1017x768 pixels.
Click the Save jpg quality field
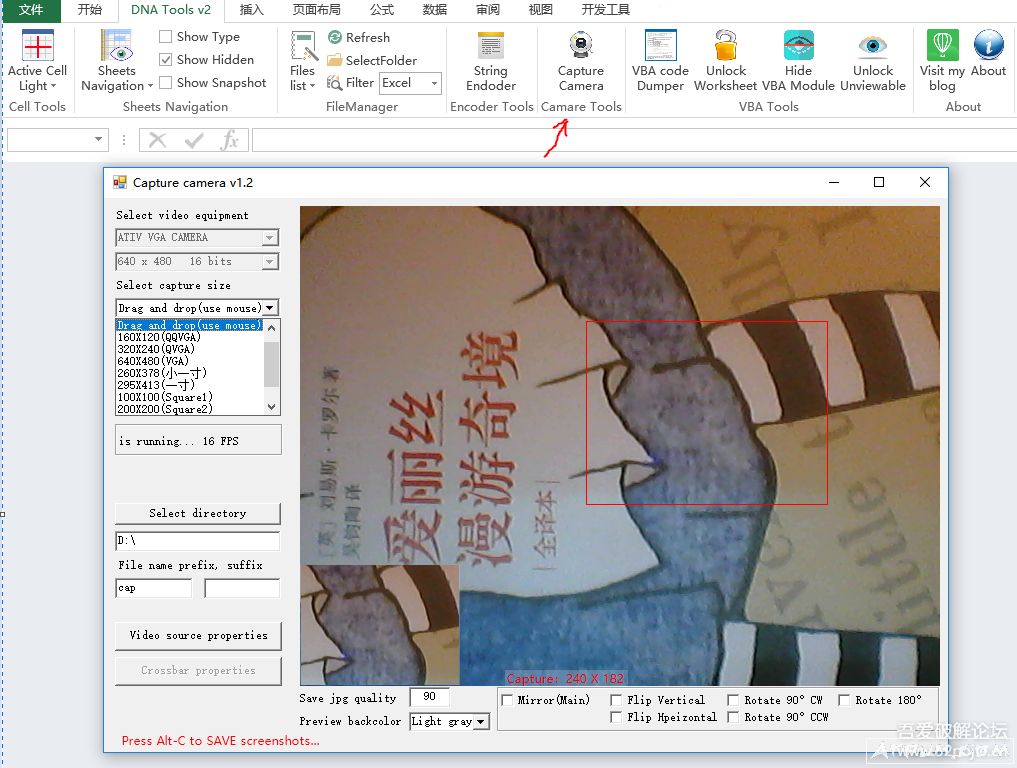pyautogui.click(x=429, y=697)
